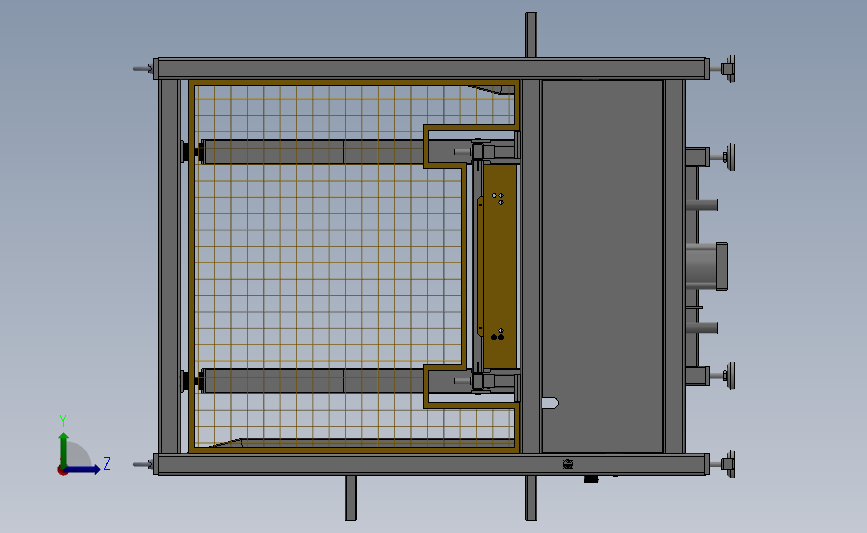Select the post protruding above the top beam

pyautogui.click(x=531, y=35)
